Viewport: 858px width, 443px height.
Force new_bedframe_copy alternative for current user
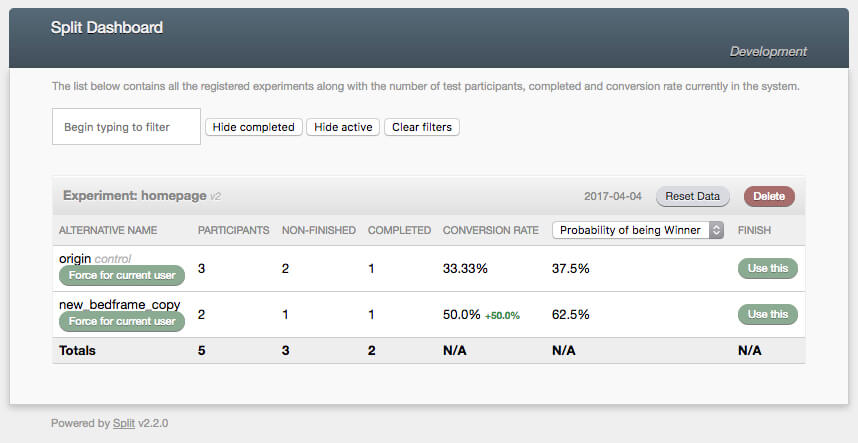[122, 321]
